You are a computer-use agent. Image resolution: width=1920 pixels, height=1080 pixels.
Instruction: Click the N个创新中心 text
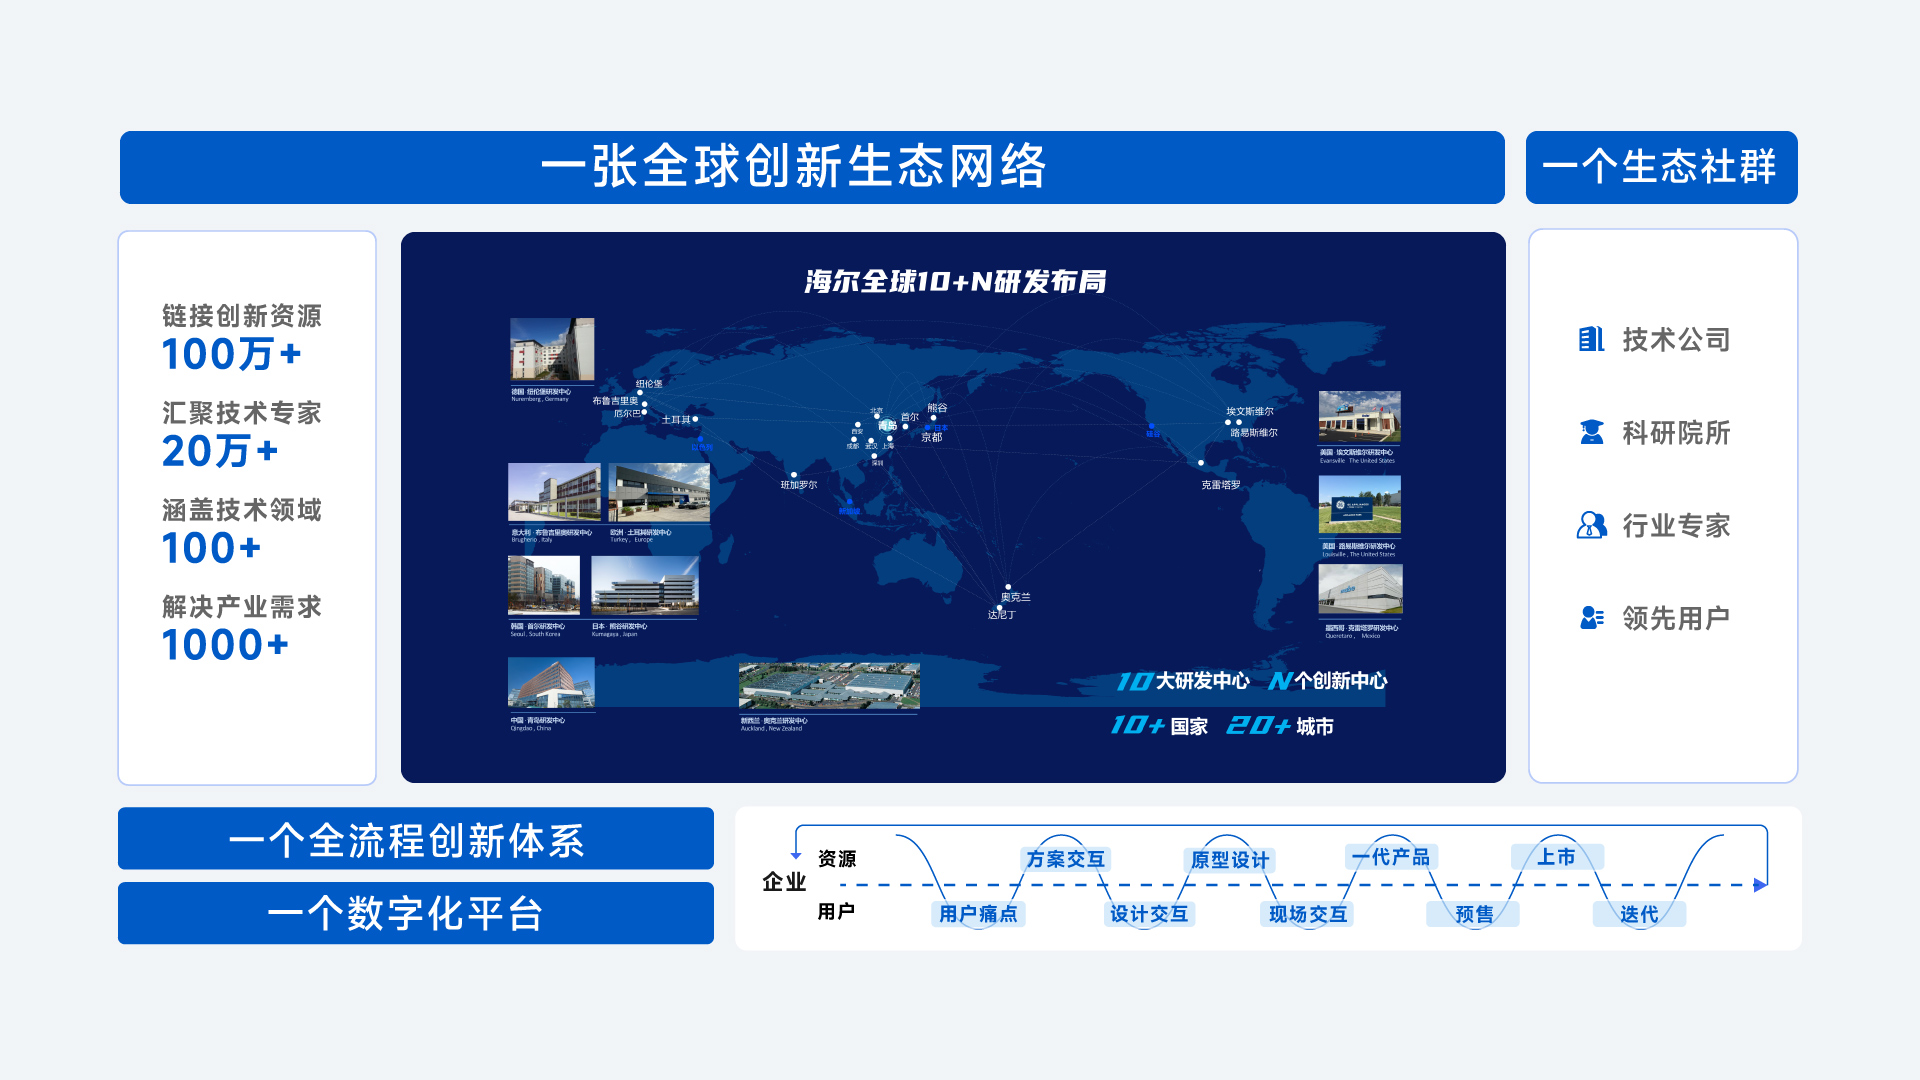(x=1328, y=681)
